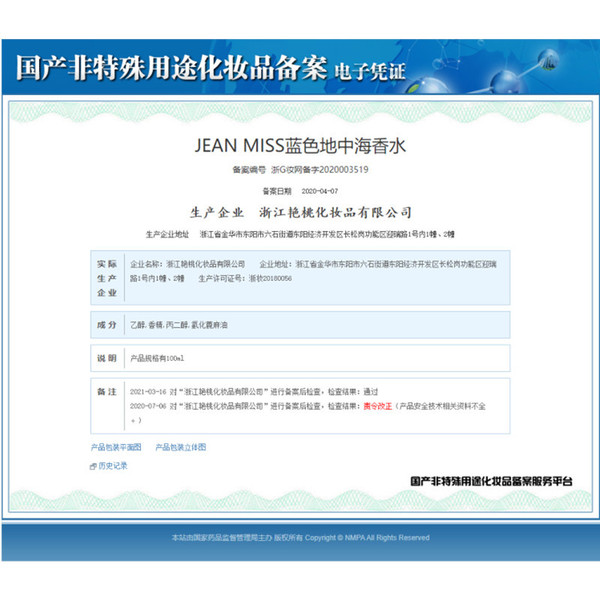Click the 国产非特殊用途化妆品备案服务平台 footer label
This screenshot has width=600, height=600.
pyautogui.click(x=491, y=481)
